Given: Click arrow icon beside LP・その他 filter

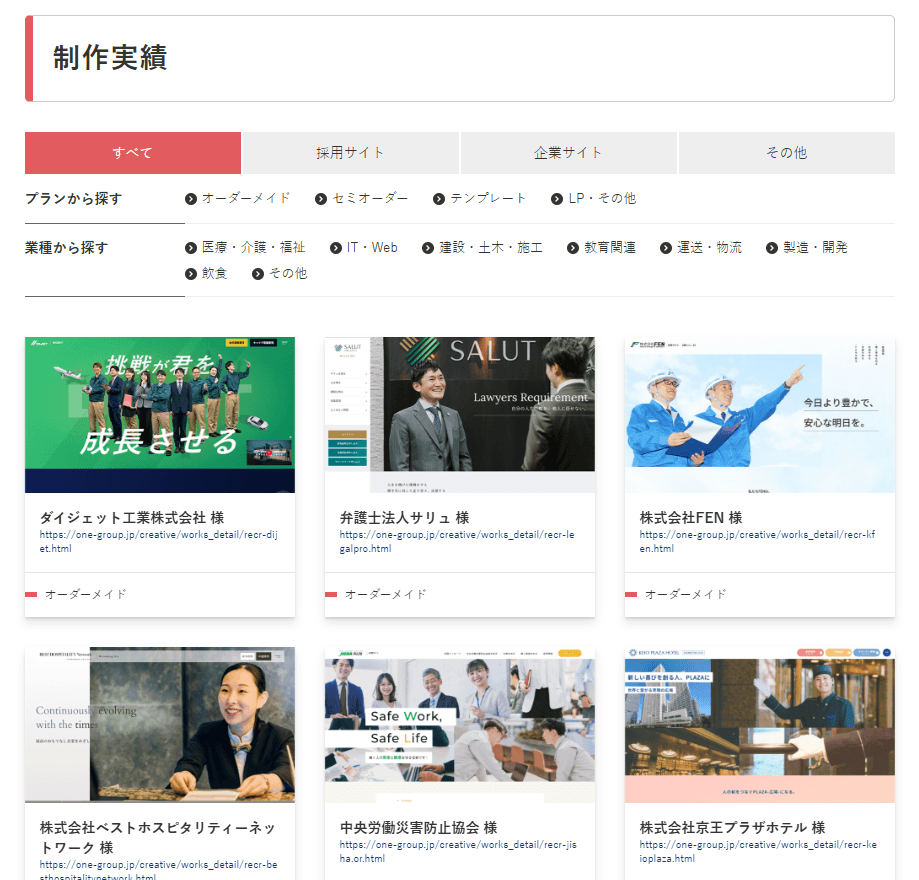Looking at the screenshot, I should pos(557,199).
